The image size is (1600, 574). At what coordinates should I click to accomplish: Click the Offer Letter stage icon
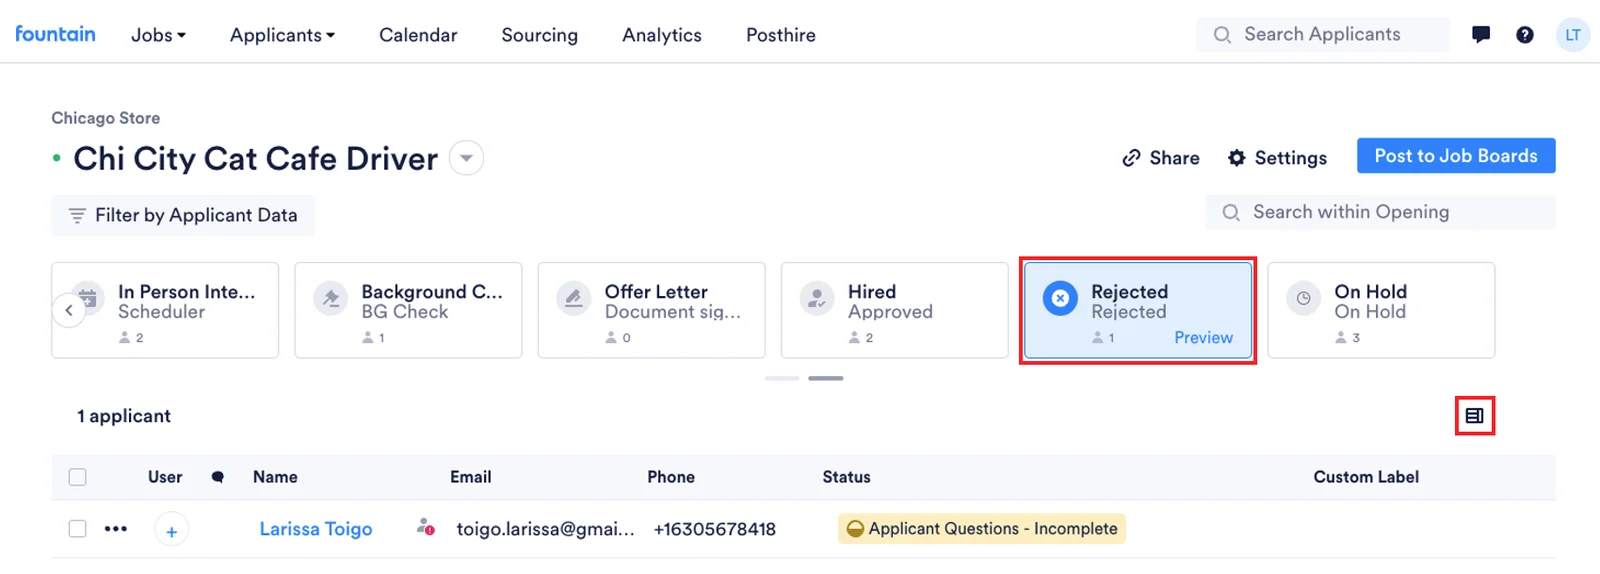pyautogui.click(x=573, y=298)
